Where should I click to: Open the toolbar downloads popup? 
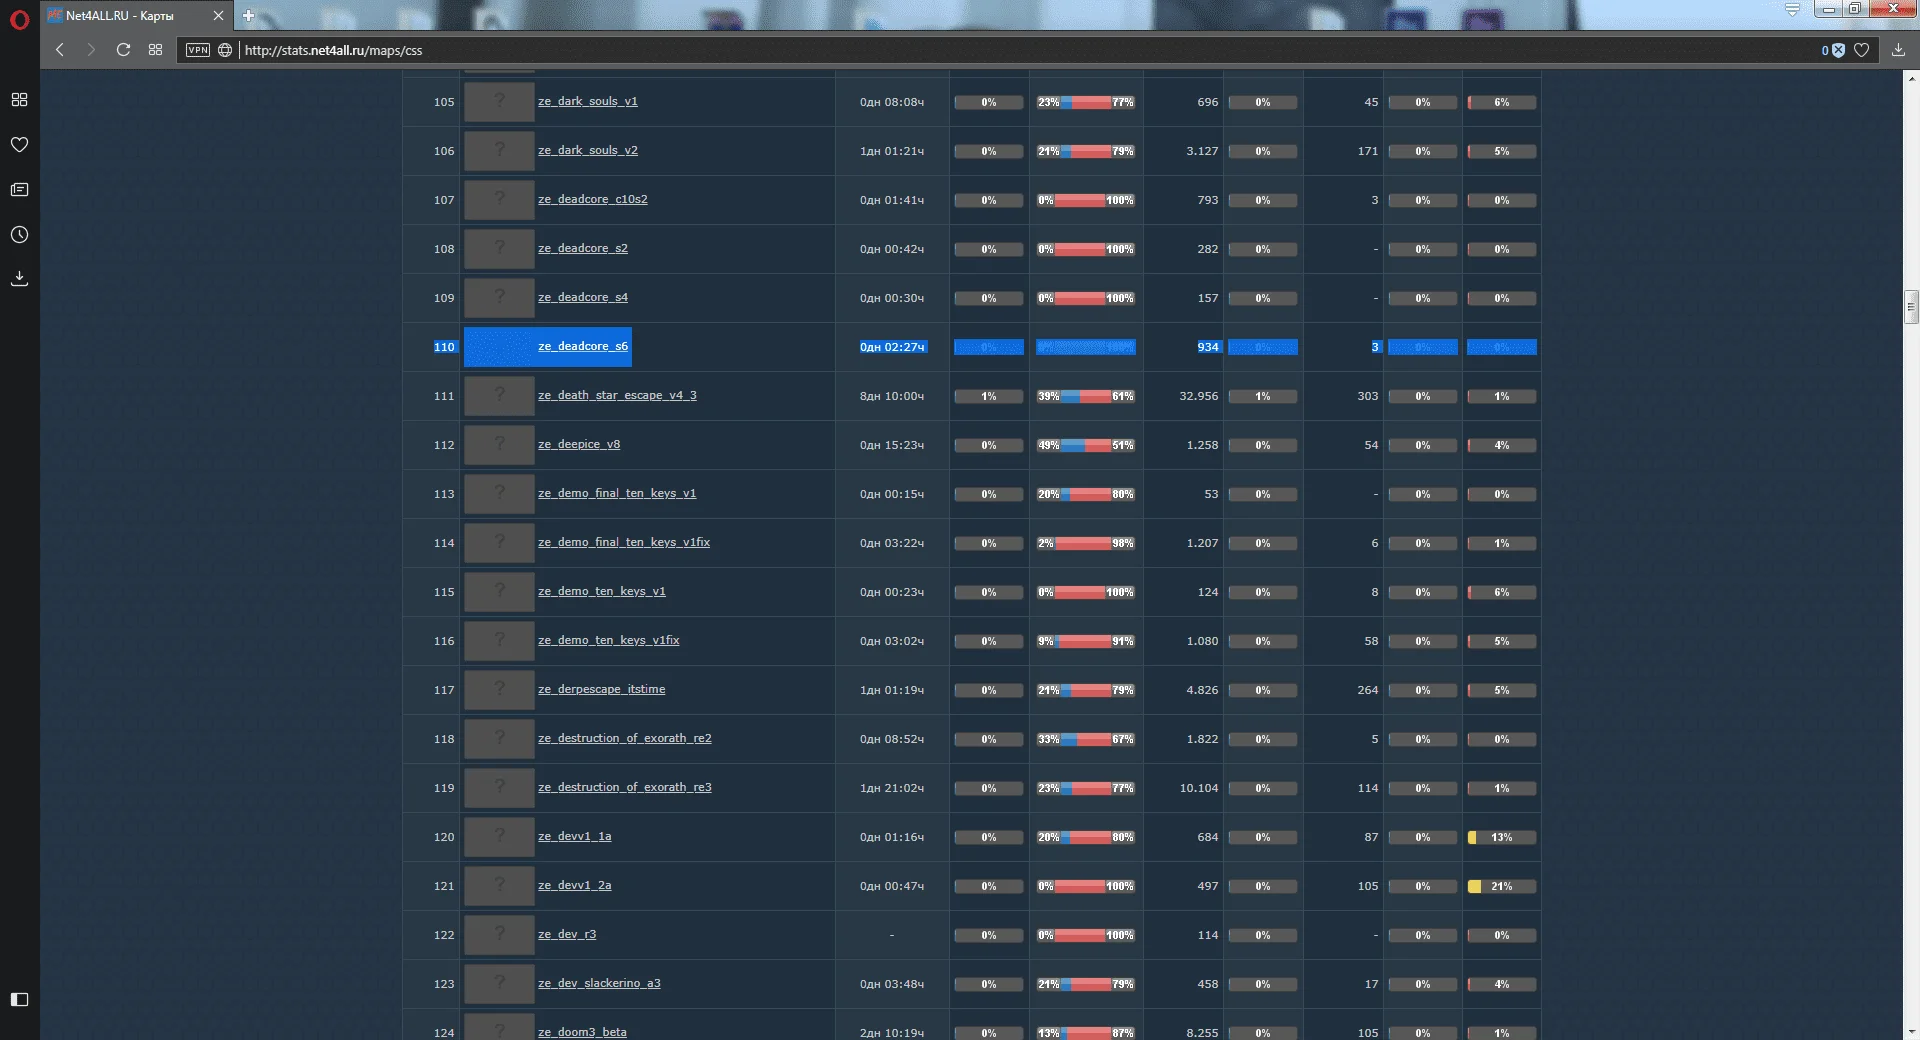(x=1898, y=50)
